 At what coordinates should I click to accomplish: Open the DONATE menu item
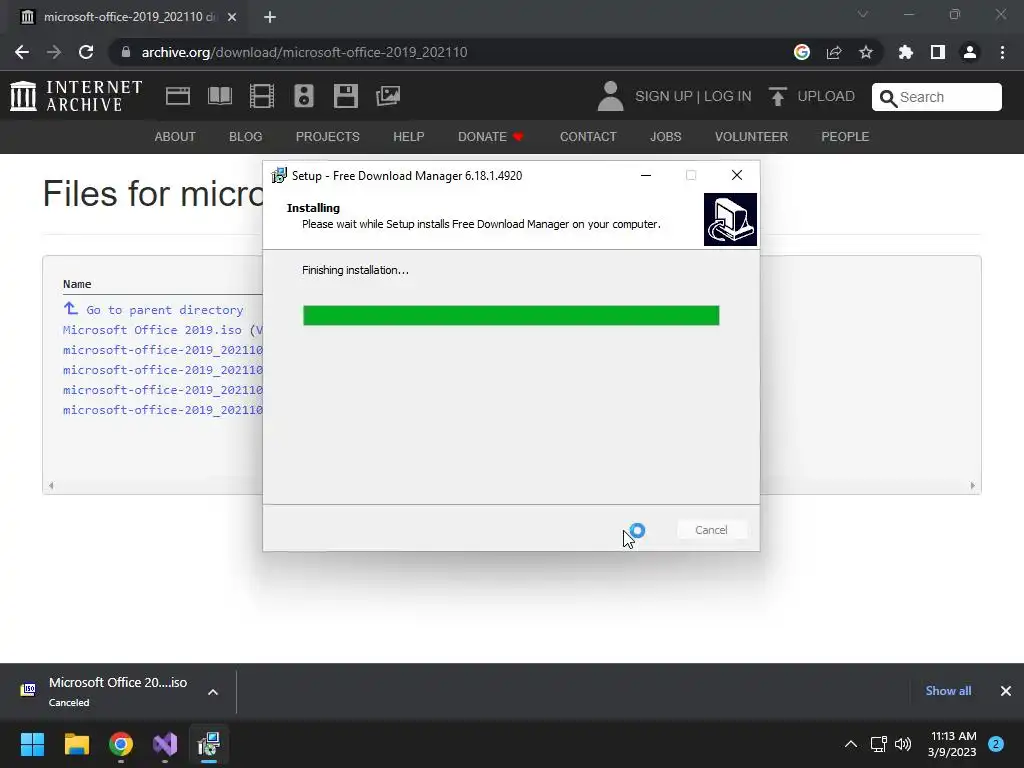point(490,136)
